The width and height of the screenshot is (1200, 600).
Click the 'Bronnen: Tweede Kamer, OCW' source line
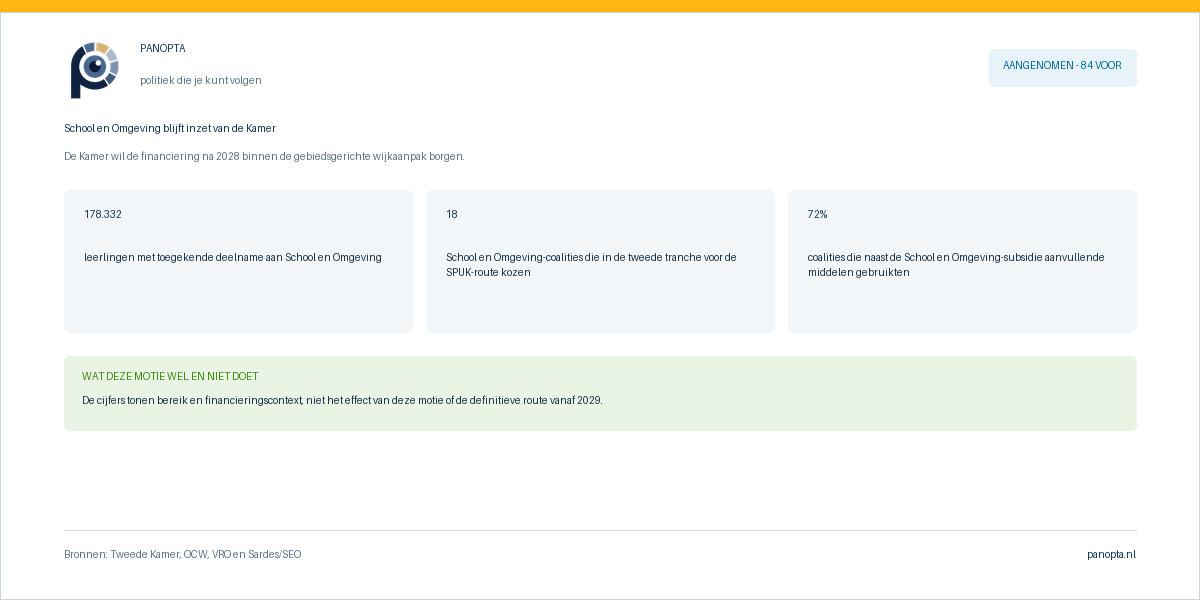[x=182, y=554]
